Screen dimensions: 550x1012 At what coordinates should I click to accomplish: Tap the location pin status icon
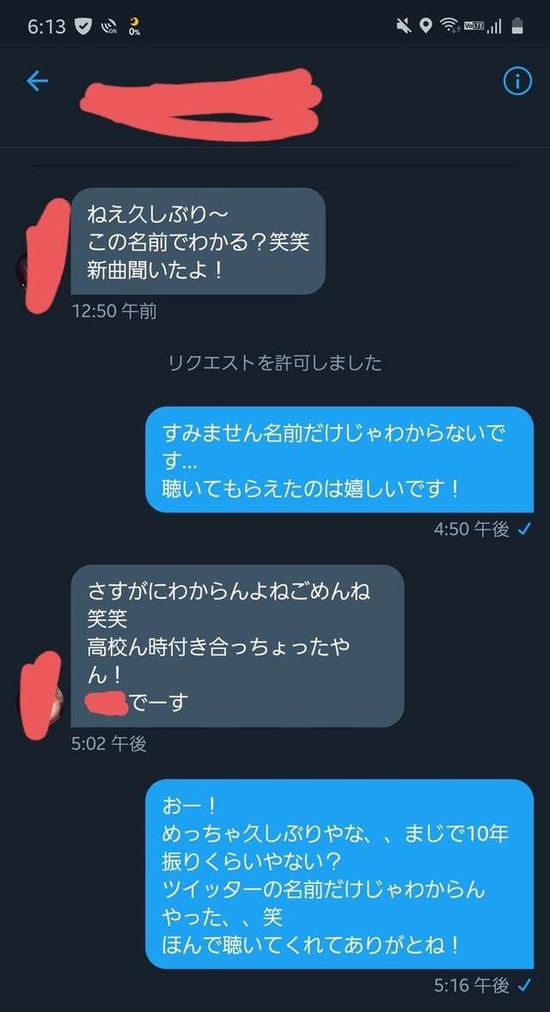(425, 26)
